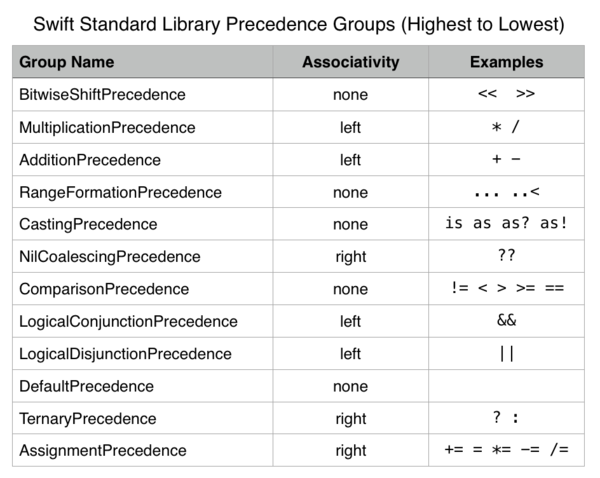The width and height of the screenshot is (600, 478).
Task: Select the AdditionPrecedence group name
Action: tap(90, 160)
